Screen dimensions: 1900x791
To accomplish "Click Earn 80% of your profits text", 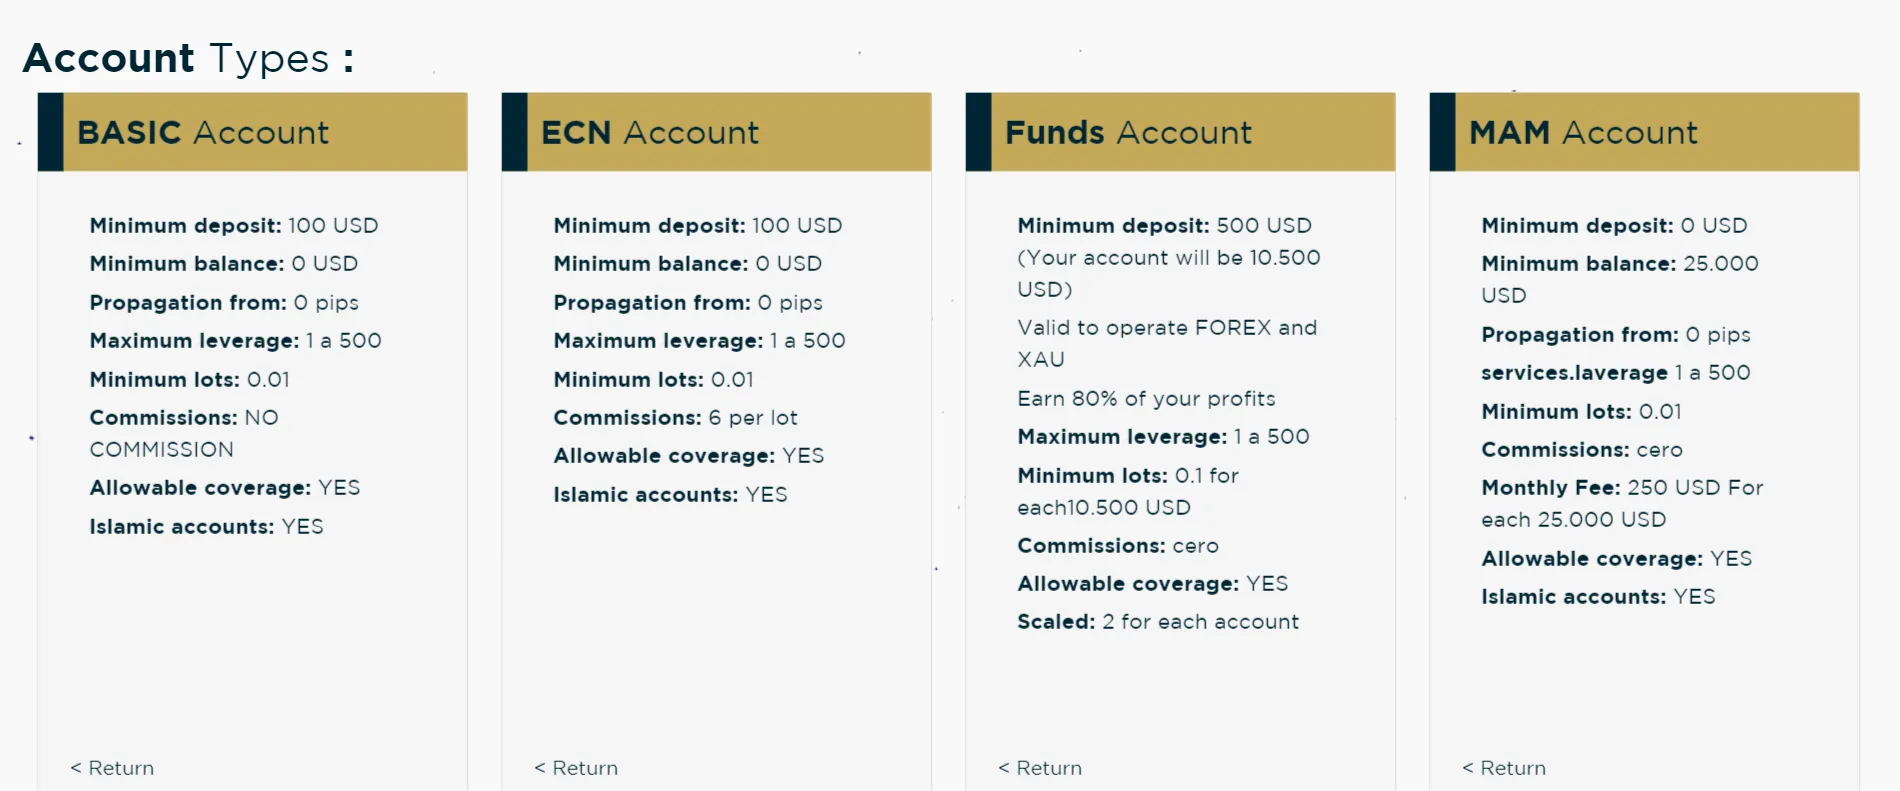I will pyautogui.click(x=1146, y=399).
